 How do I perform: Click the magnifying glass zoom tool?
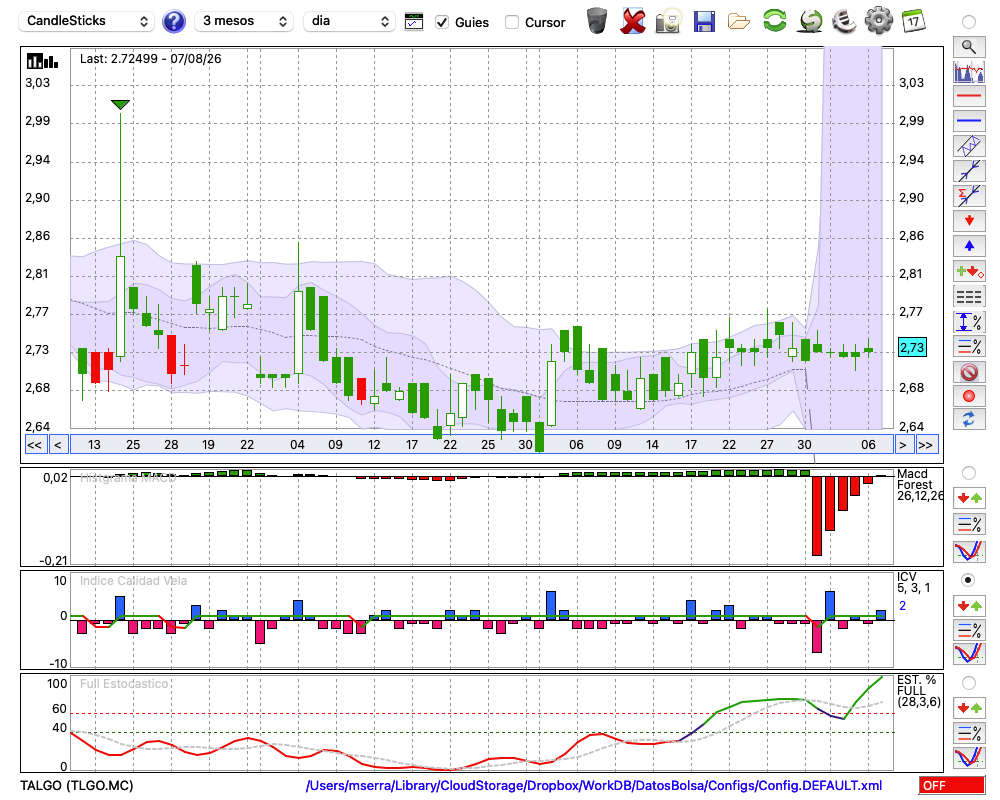point(969,47)
